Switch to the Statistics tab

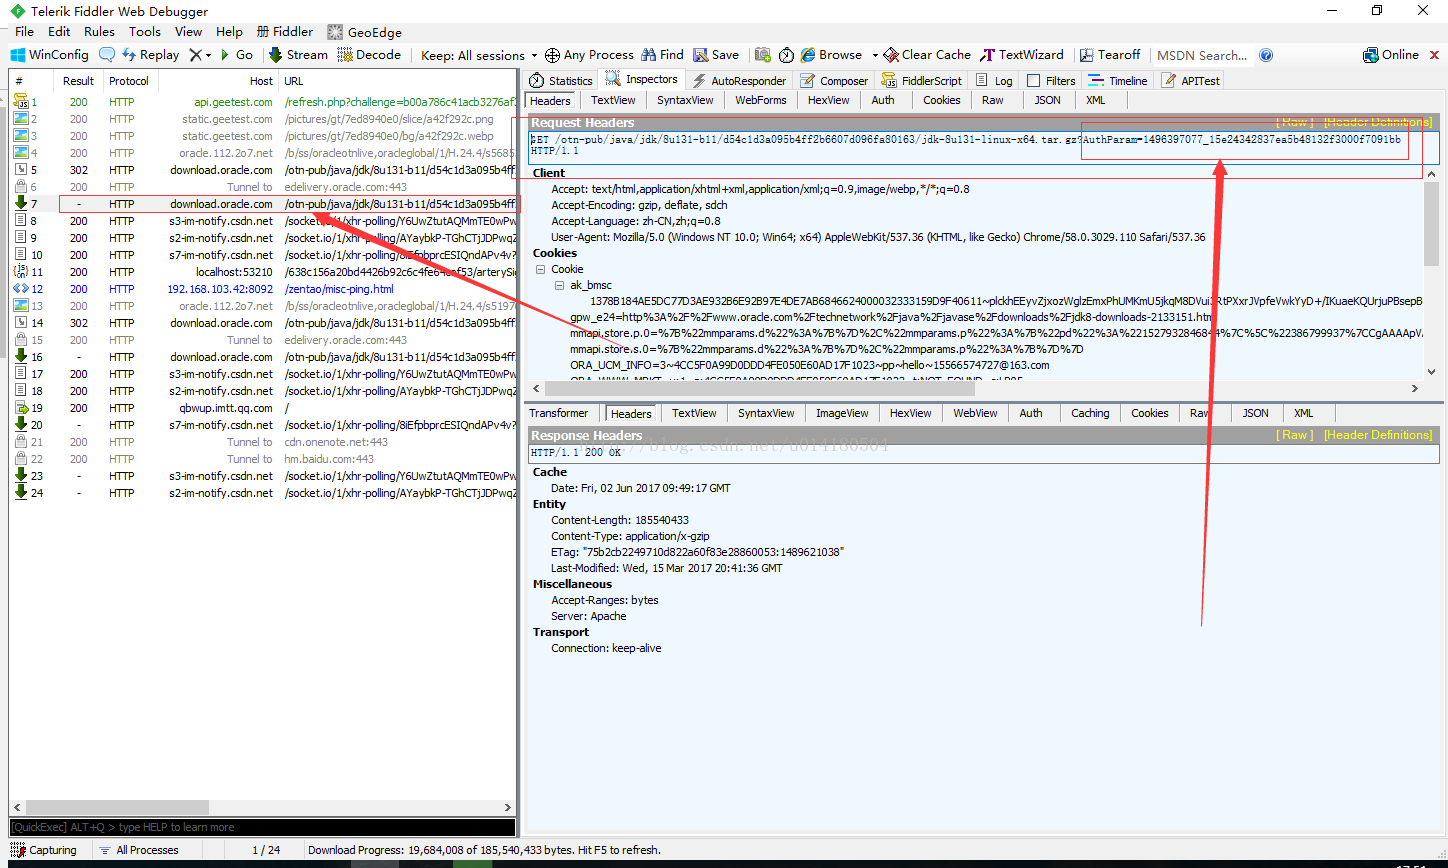[561, 81]
